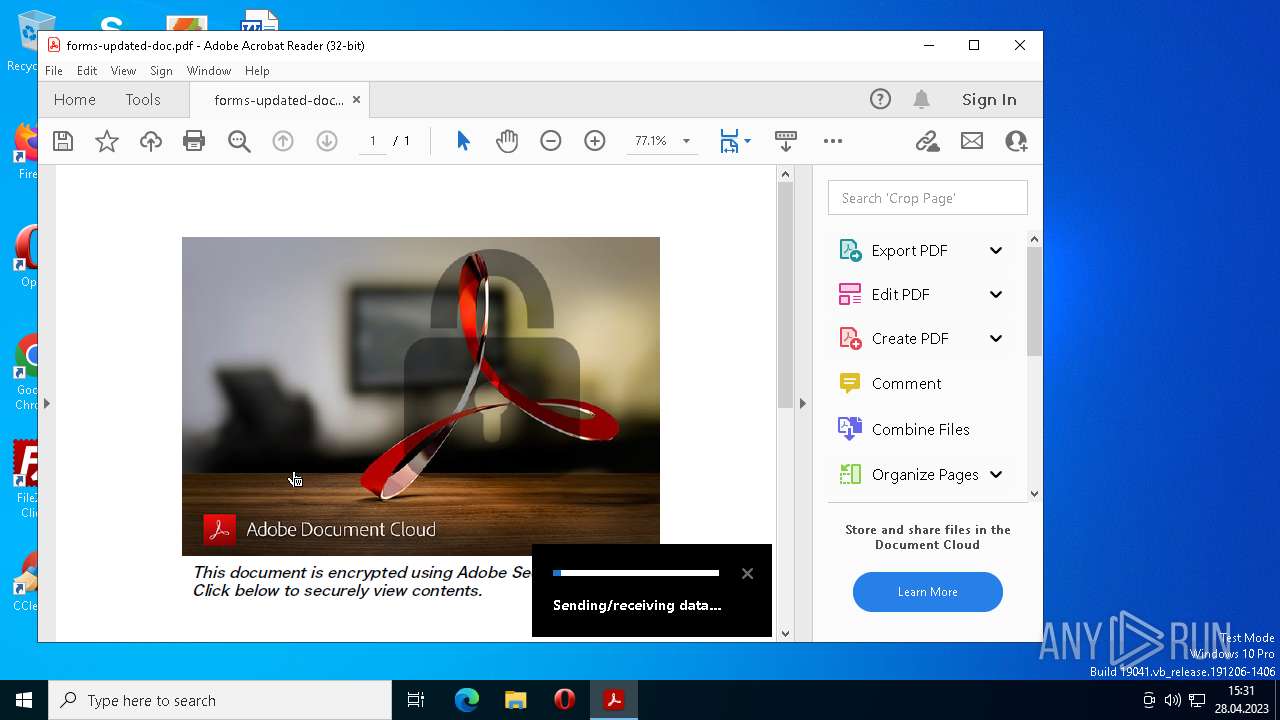Open the Create PDF tool
Viewport: 1280px width, 720px height.
[x=909, y=339]
